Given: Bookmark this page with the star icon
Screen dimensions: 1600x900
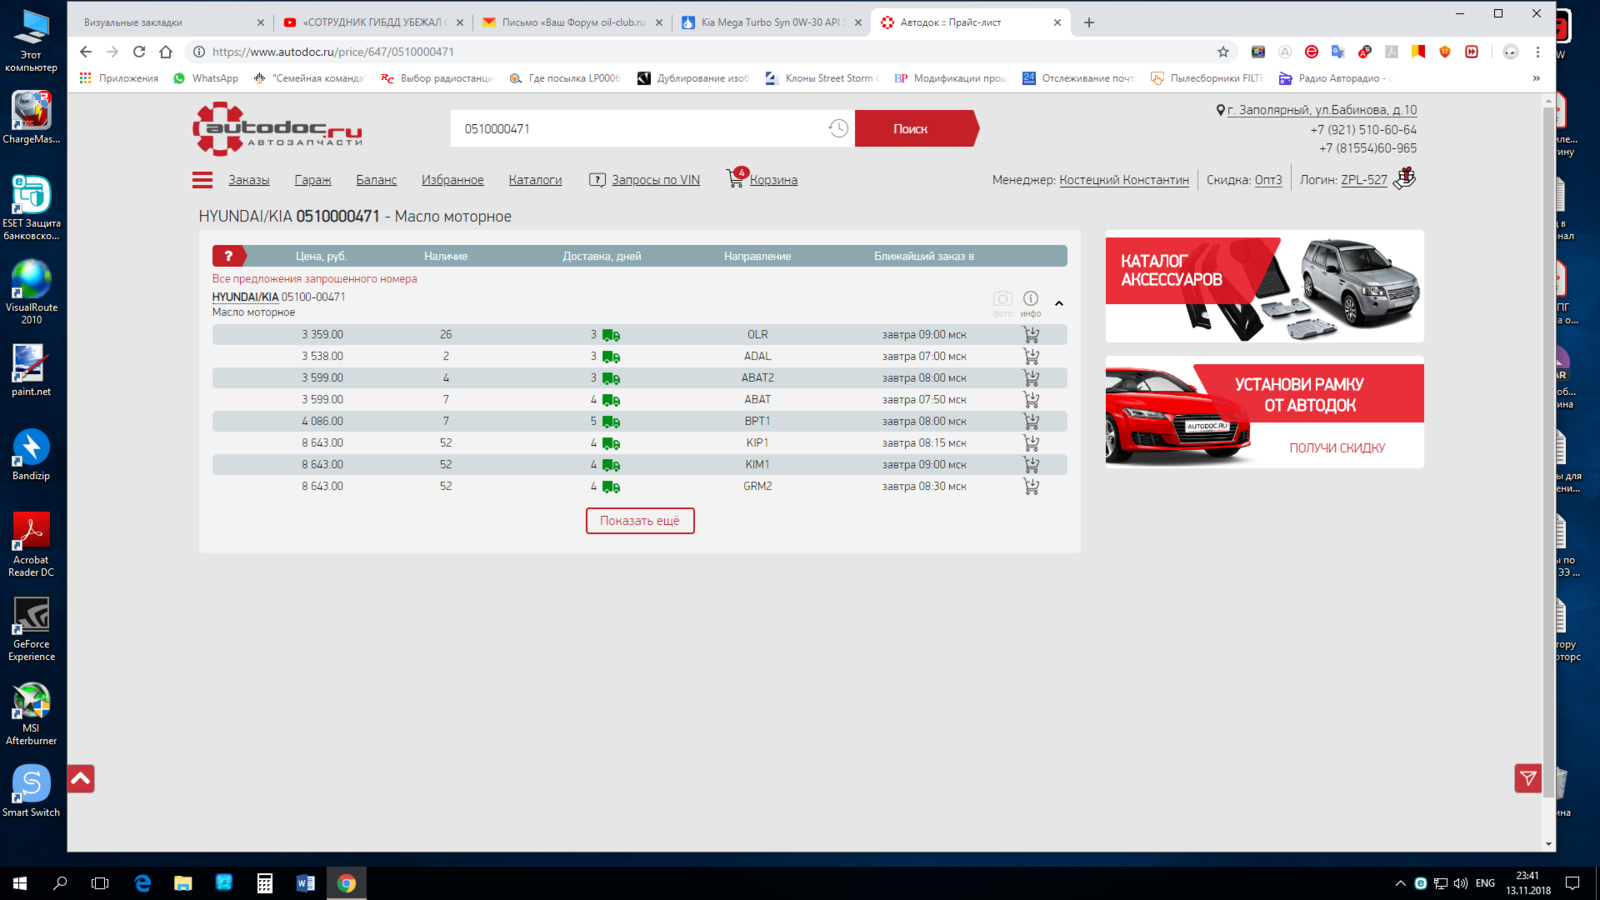Looking at the screenshot, I should 1223,52.
